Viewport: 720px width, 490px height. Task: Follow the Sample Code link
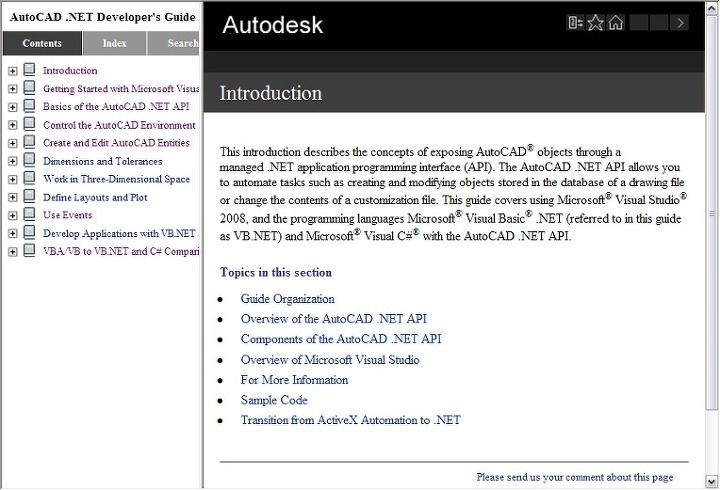point(274,400)
